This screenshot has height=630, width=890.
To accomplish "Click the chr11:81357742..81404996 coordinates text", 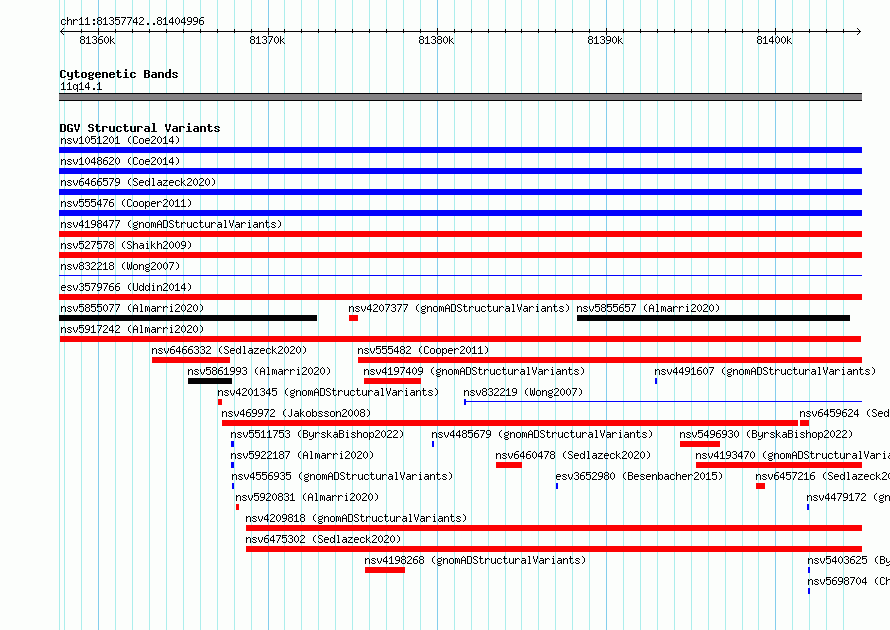I will (132, 21).
